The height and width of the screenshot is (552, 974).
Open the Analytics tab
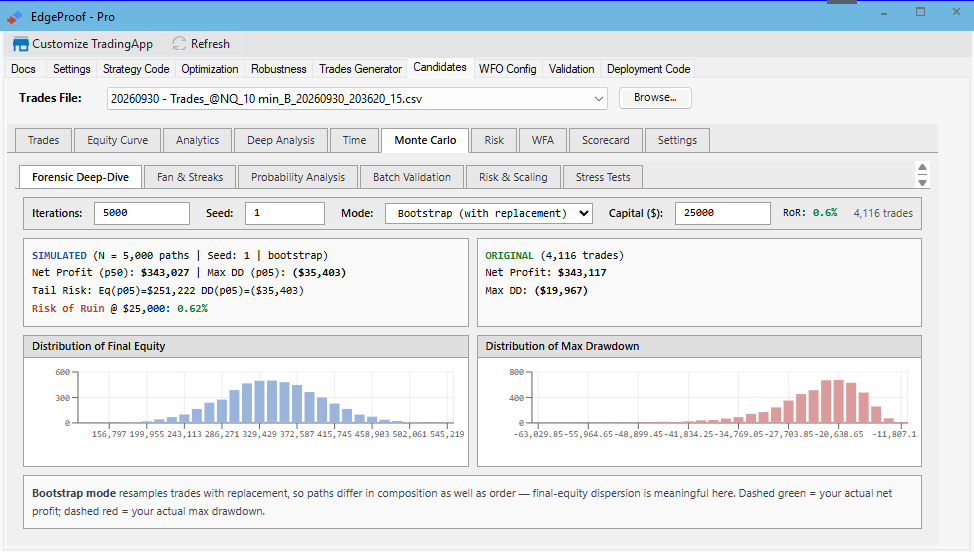(x=198, y=140)
